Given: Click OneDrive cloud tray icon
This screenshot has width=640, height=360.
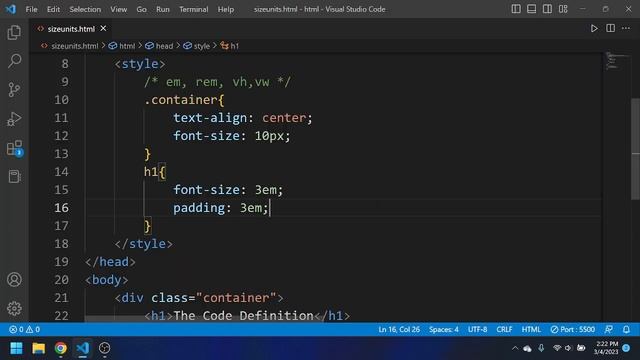Looking at the screenshot, I should [527, 349].
